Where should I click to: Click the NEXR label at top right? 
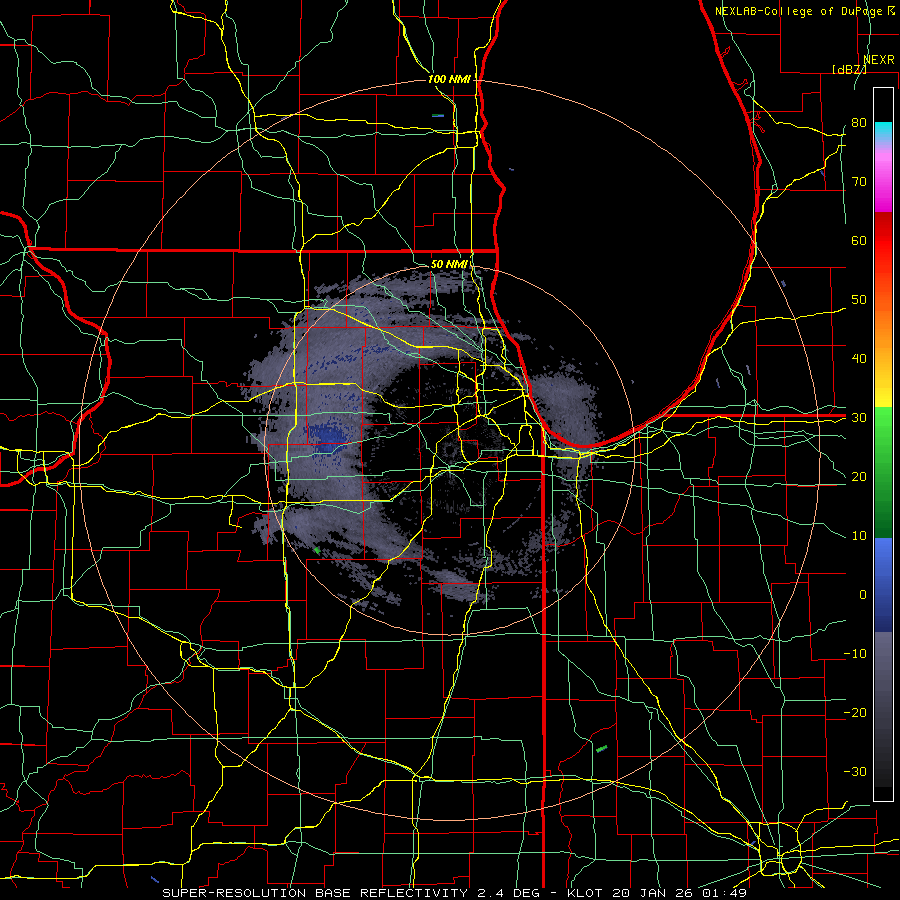(x=879, y=60)
